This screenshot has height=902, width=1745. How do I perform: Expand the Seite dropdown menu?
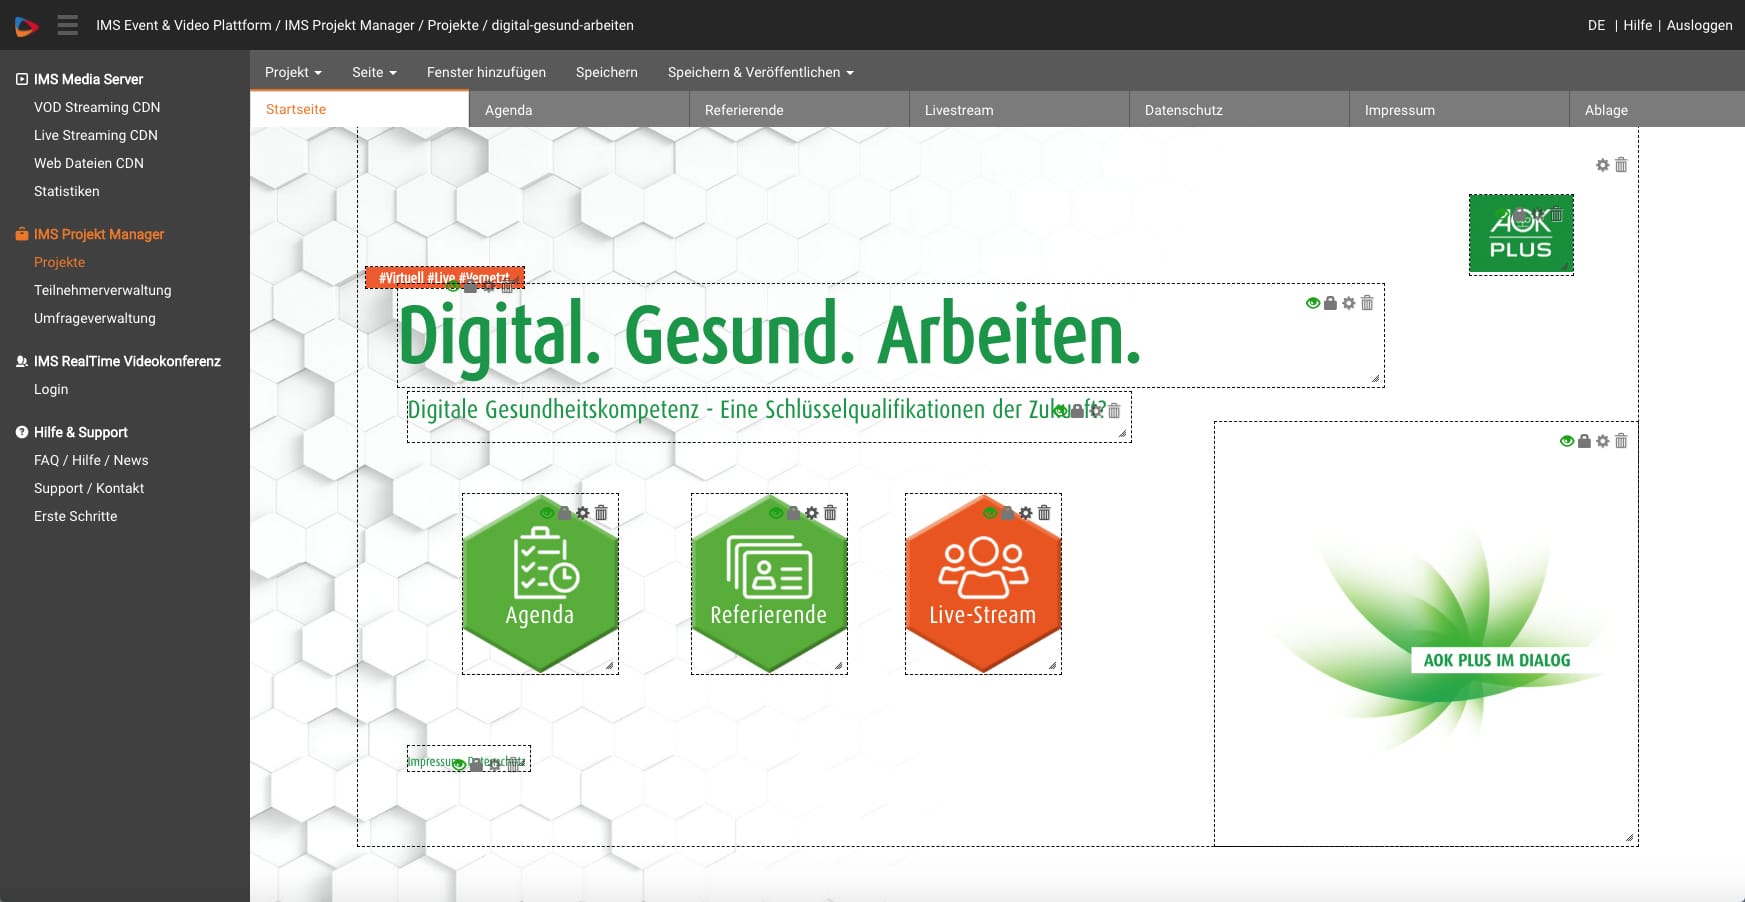(x=374, y=72)
